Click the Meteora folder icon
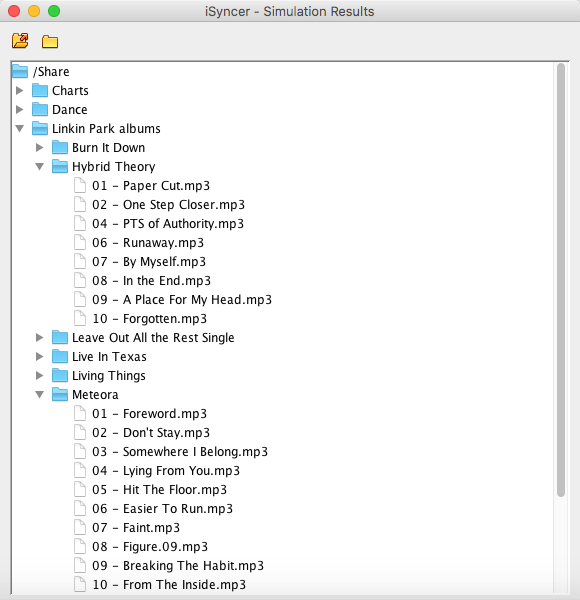Screen dimensions: 580x600 [60, 395]
